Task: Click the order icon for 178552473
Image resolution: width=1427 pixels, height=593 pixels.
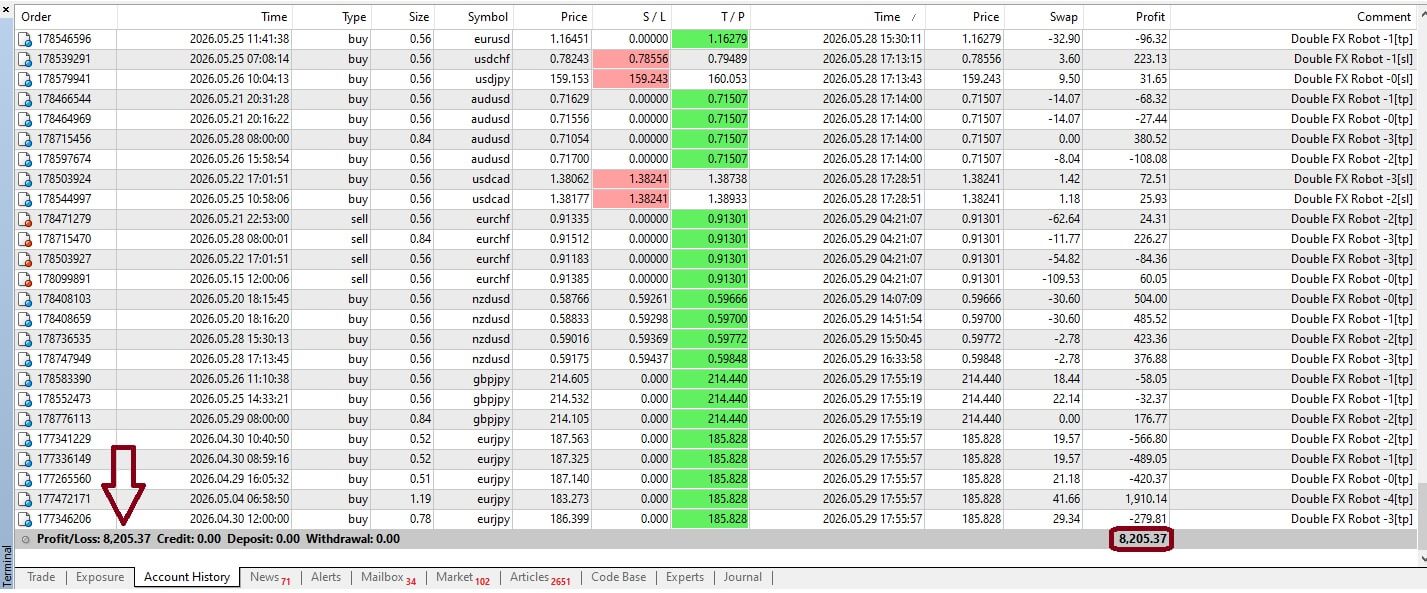Action: point(26,399)
